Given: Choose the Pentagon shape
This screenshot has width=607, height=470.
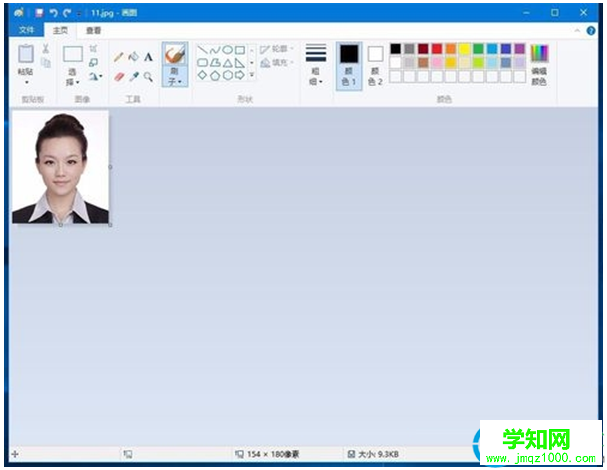Looking at the screenshot, I should point(215,75).
